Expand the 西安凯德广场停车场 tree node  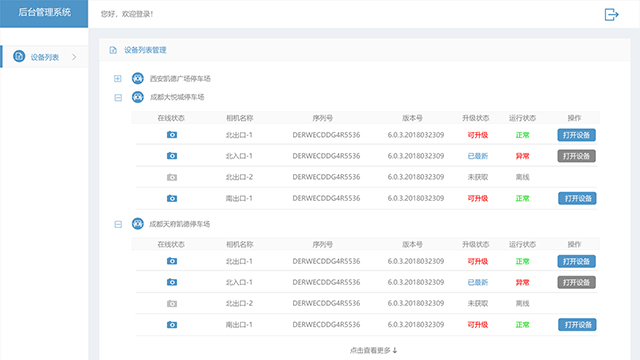click(x=118, y=78)
